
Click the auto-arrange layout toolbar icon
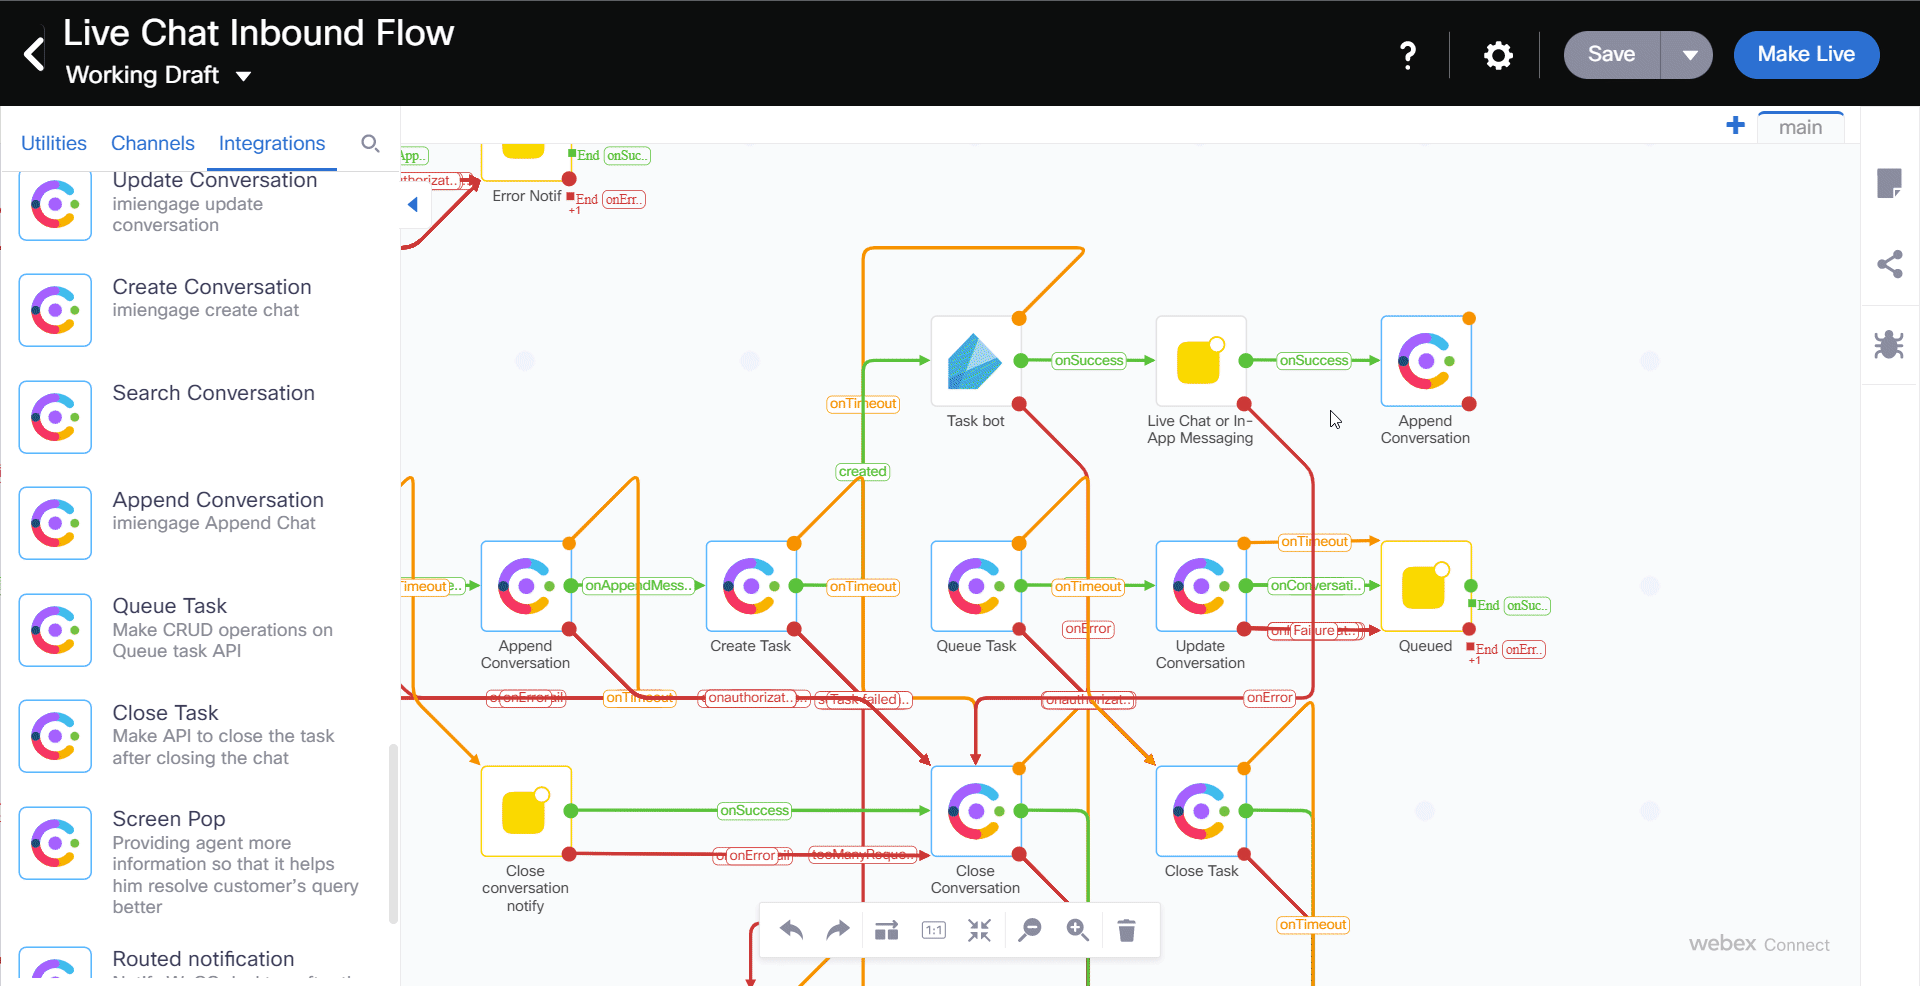pos(887,931)
